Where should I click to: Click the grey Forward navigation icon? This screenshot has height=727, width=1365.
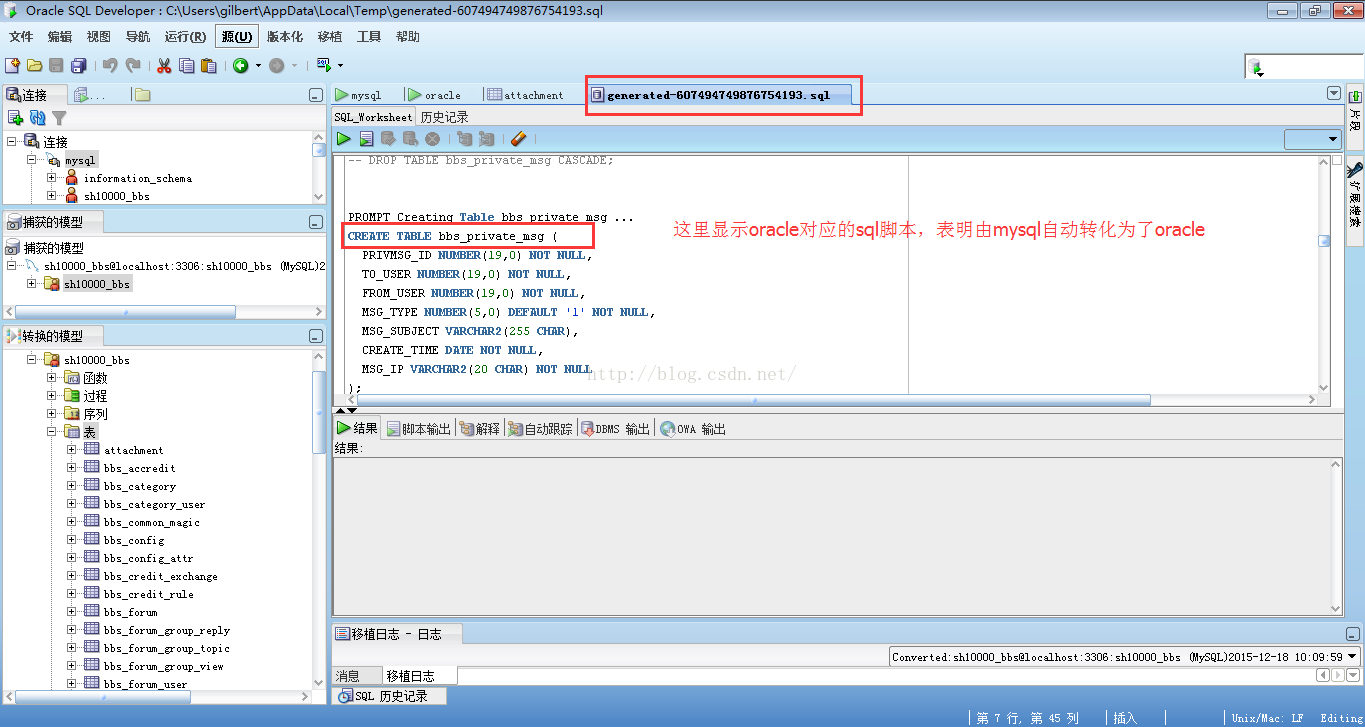coord(276,65)
